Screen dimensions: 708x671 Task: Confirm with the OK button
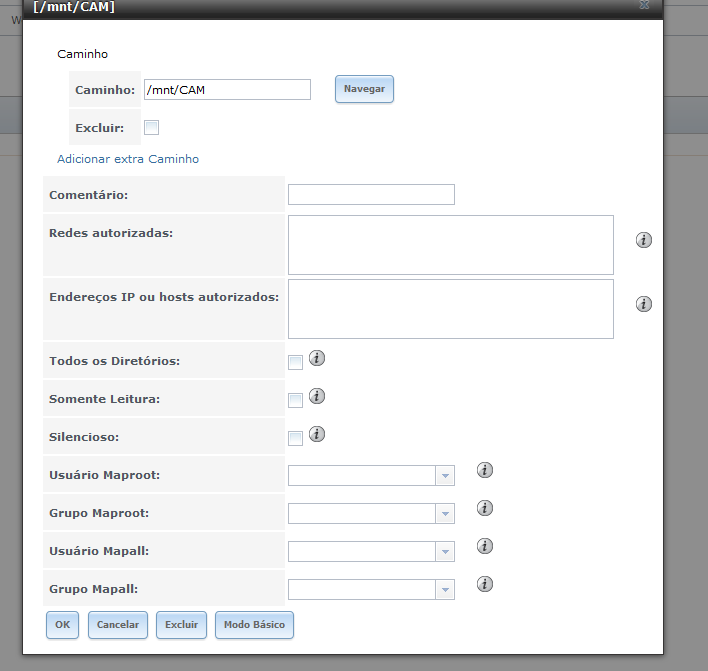click(62, 625)
